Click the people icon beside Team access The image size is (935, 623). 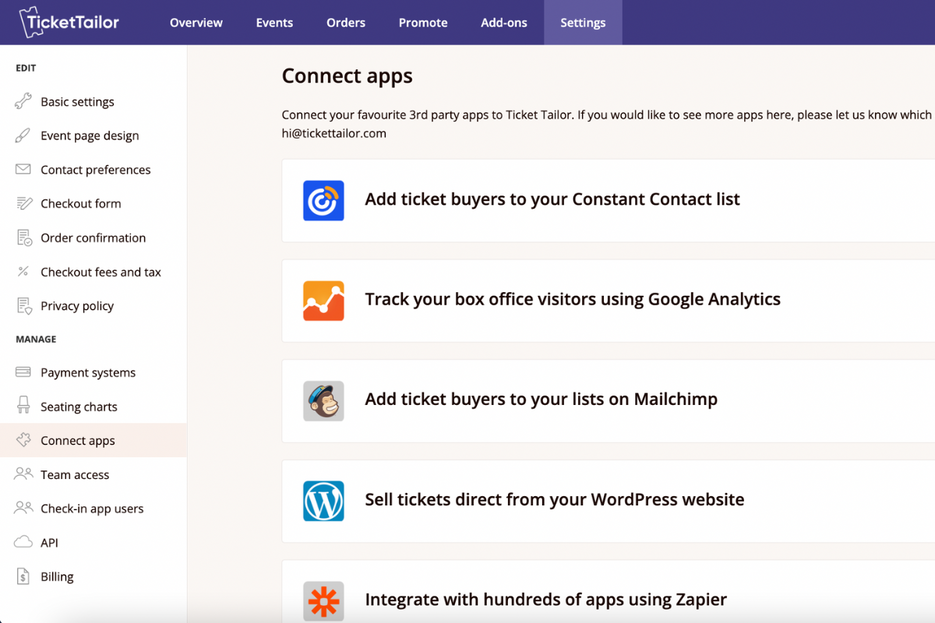pos(21,474)
